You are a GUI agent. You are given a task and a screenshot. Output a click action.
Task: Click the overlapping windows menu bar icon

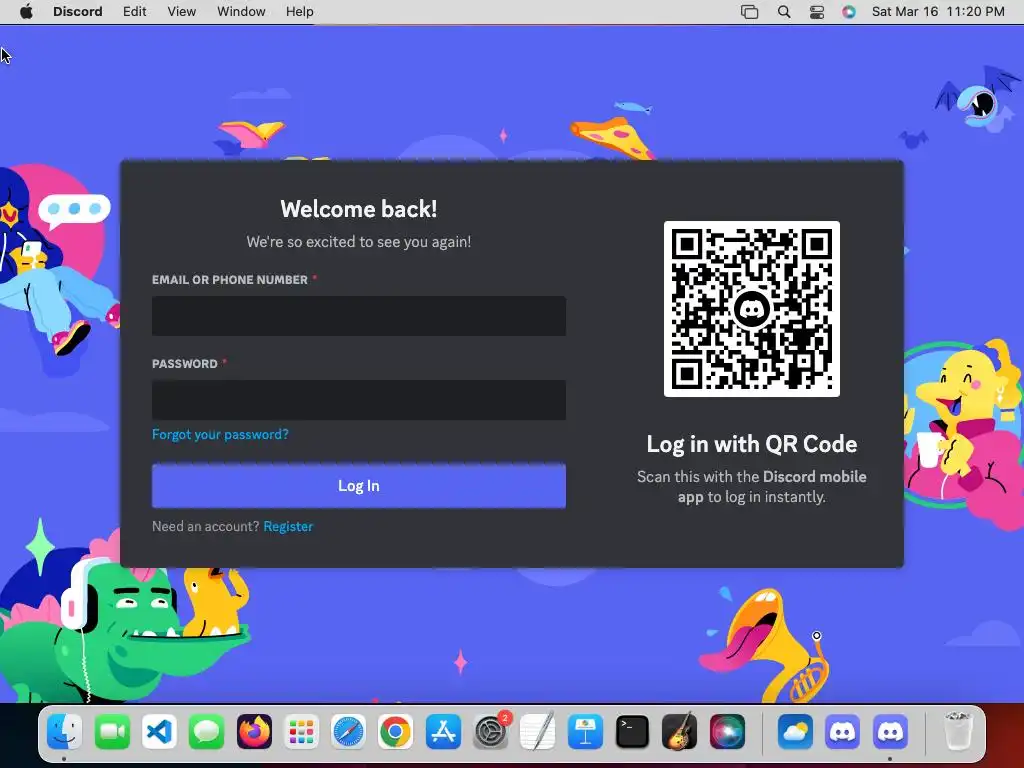pyautogui.click(x=750, y=12)
